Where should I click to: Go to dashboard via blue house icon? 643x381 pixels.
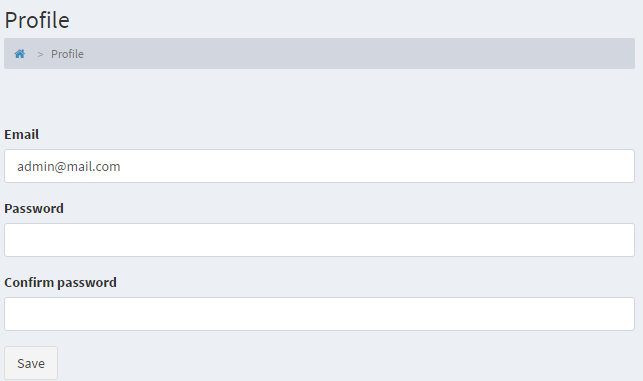20,54
